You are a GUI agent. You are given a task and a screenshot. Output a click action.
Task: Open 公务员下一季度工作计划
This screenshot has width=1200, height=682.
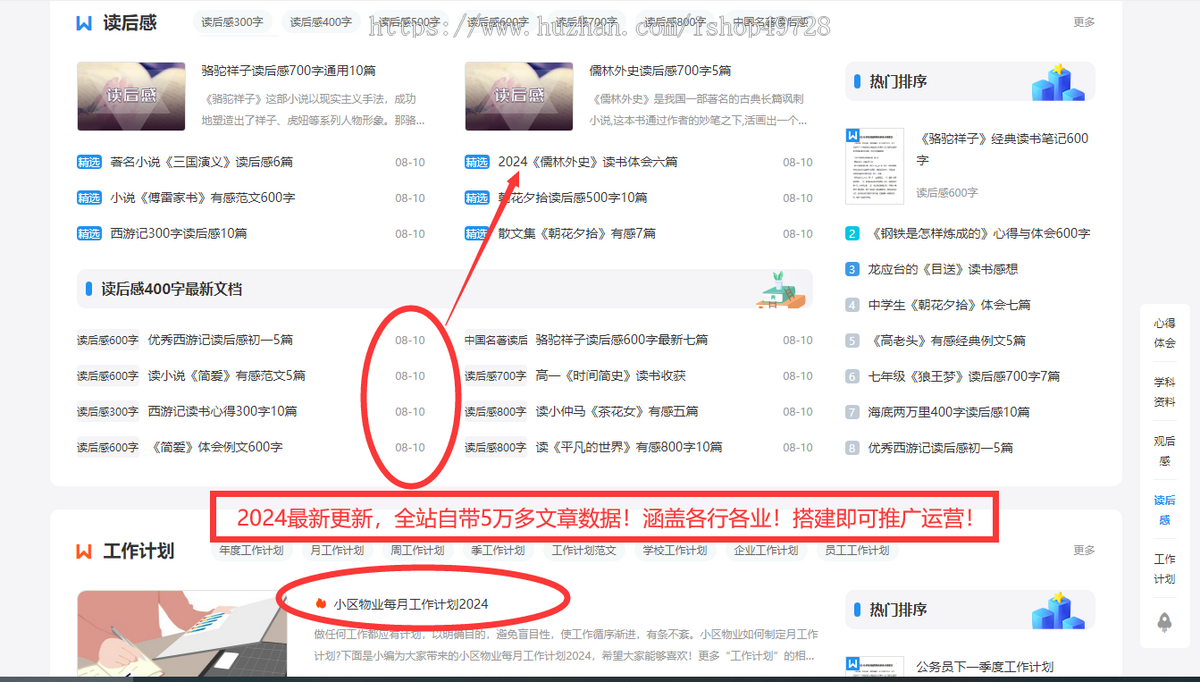click(x=985, y=667)
